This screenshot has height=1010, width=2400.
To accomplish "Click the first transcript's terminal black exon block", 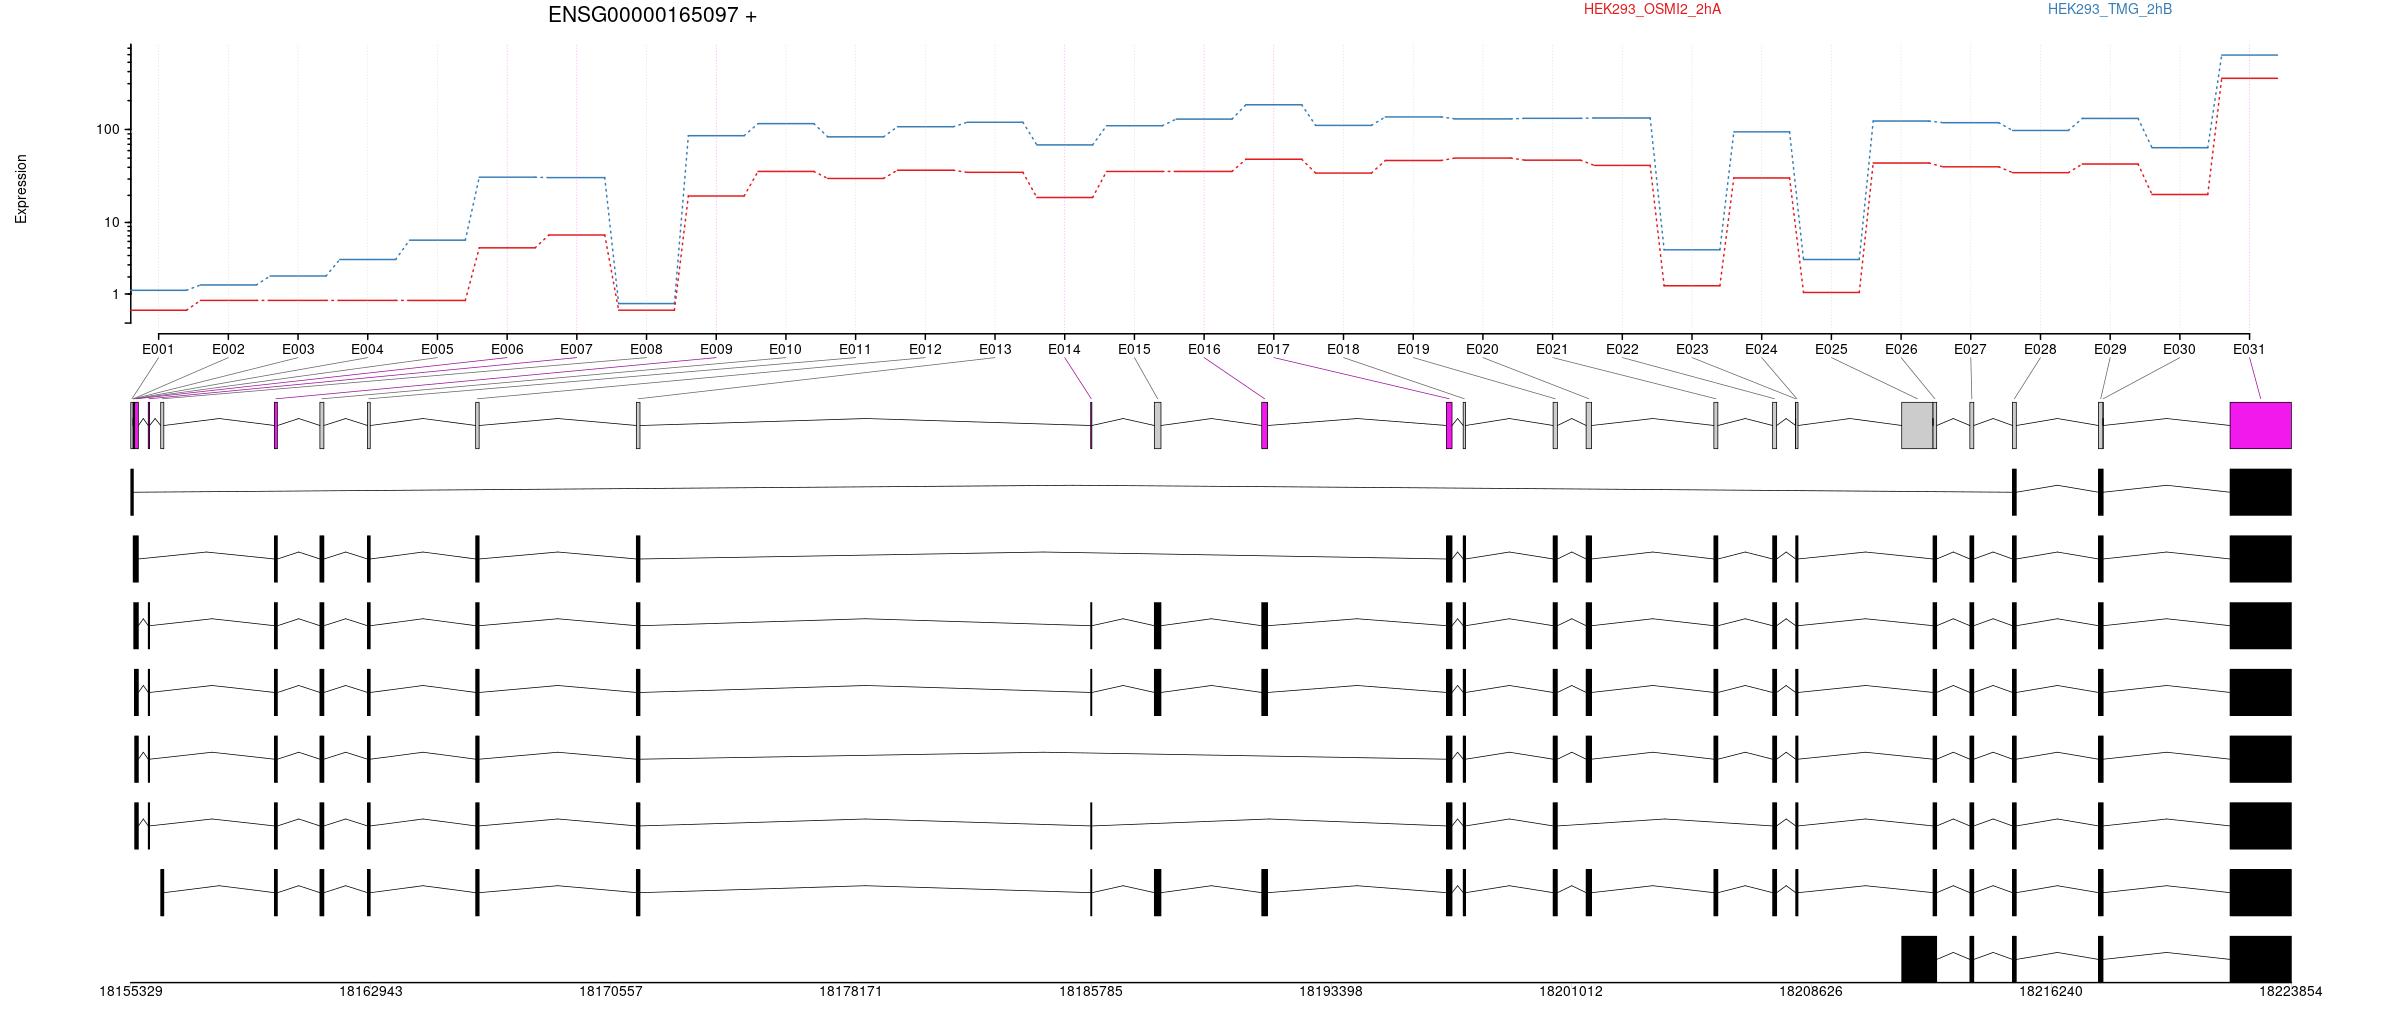I will click(2260, 492).
